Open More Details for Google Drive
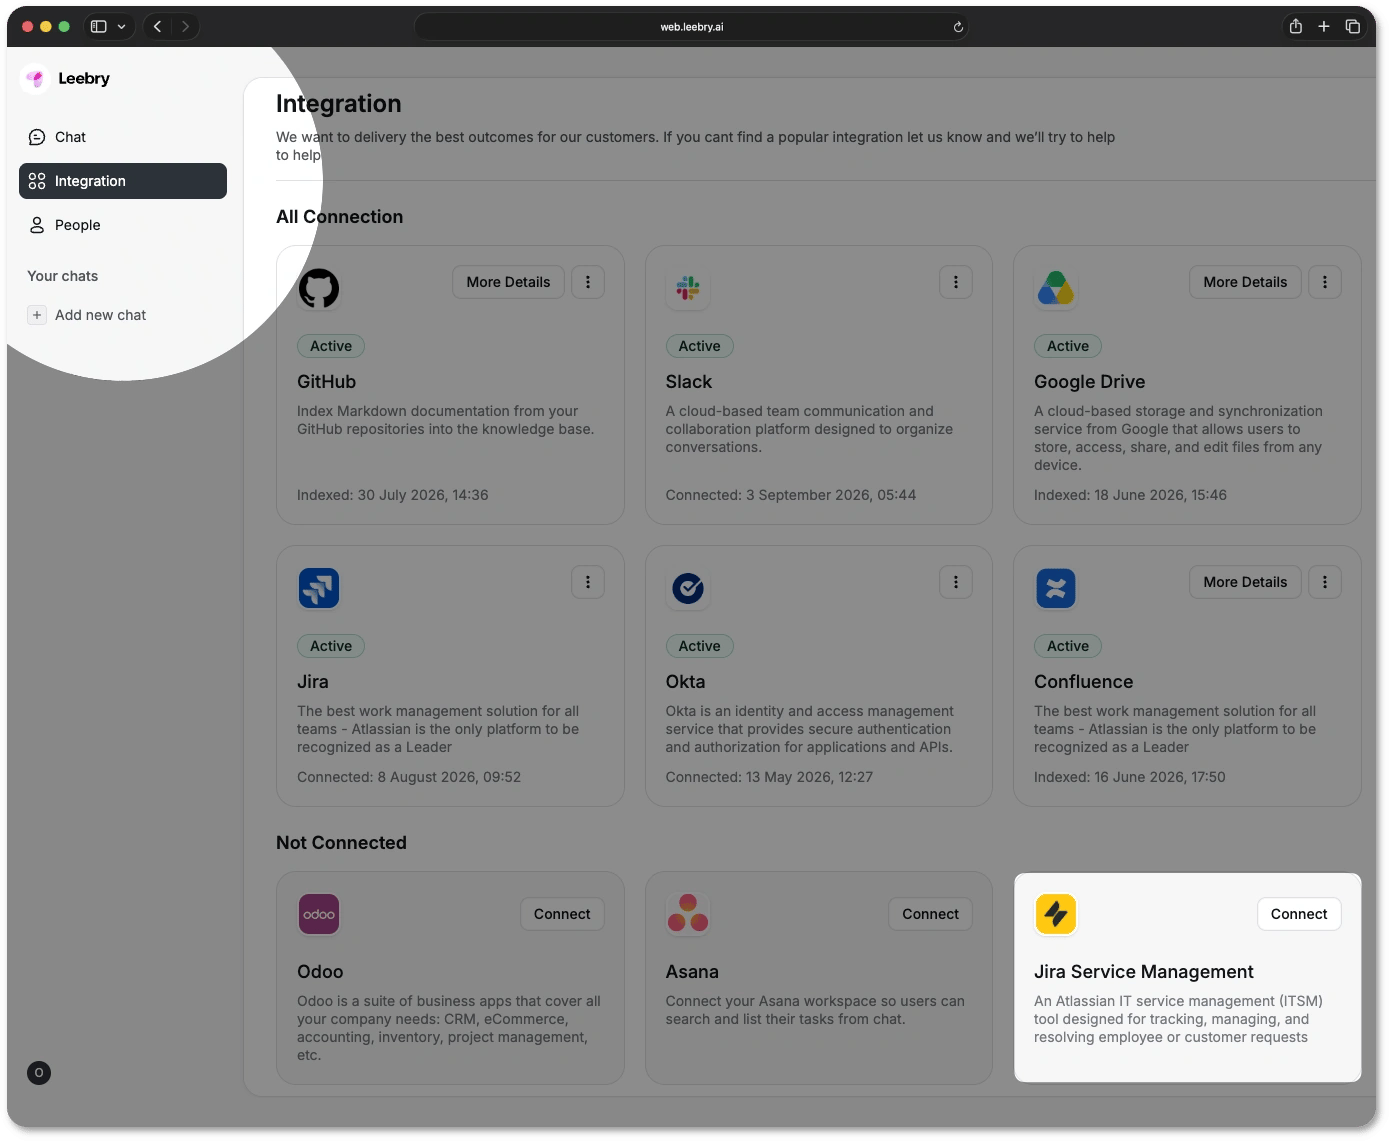1389x1141 pixels. (1245, 282)
